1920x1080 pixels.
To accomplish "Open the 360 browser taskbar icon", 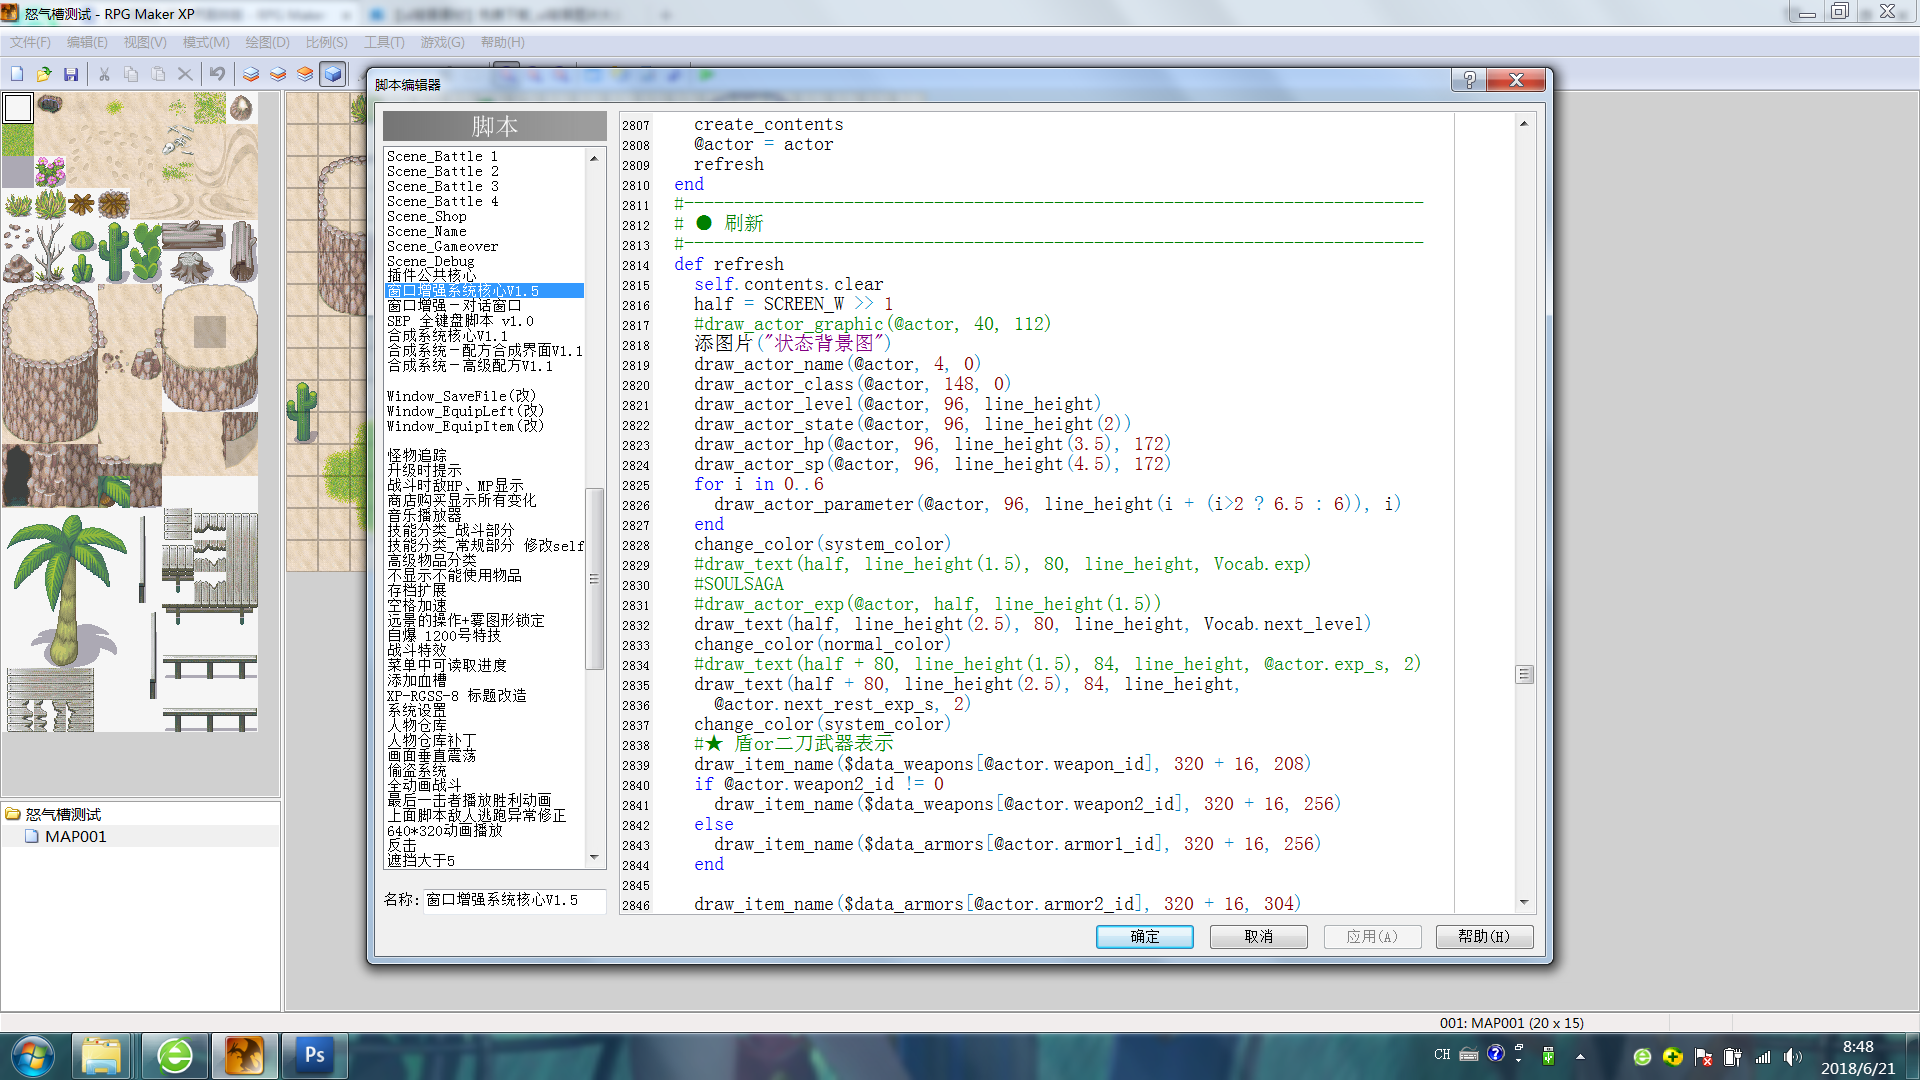I will tap(175, 1055).
